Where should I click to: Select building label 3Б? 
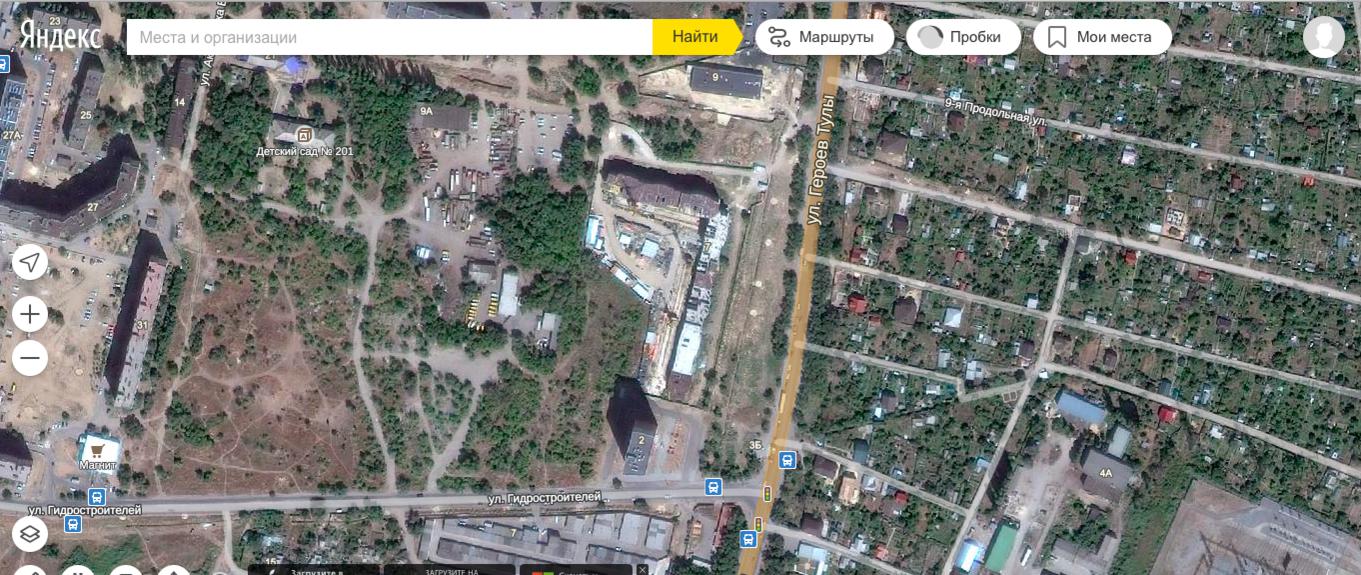(x=756, y=447)
